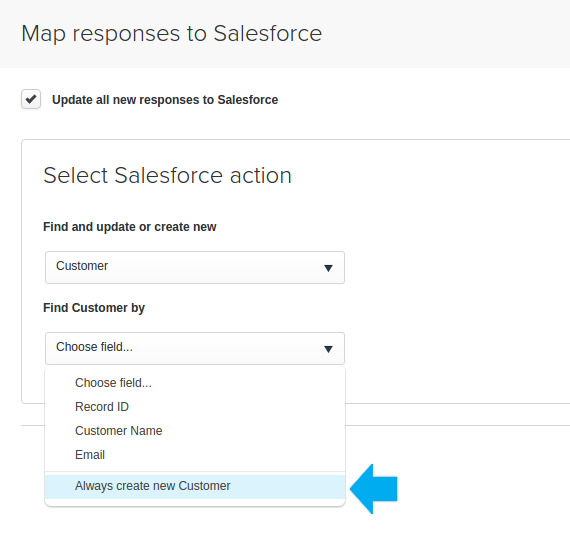Uncheck the Update all new responses checkbox

click(x=31, y=99)
